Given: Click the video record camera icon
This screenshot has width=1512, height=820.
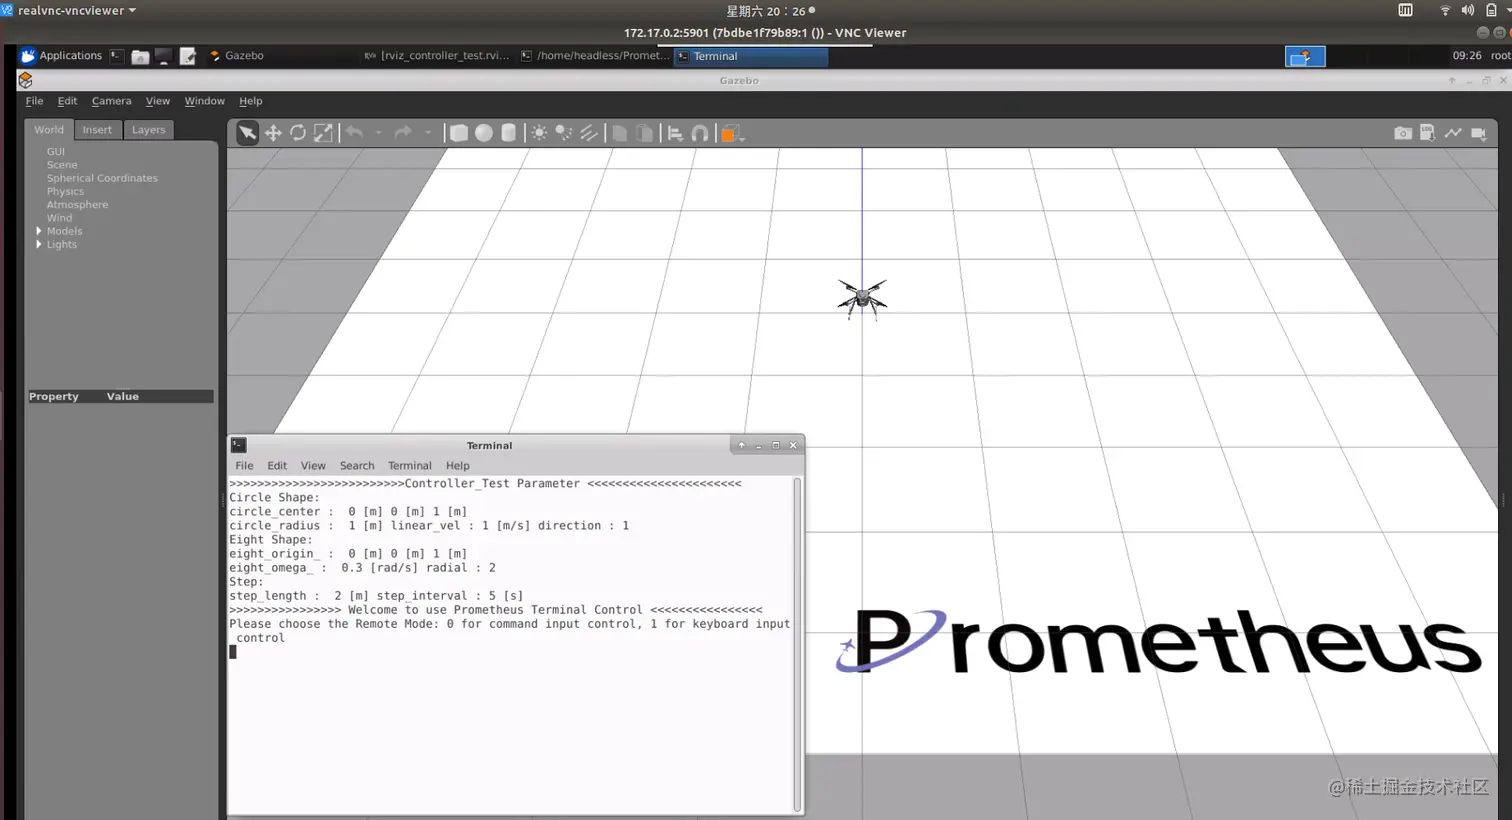Looking at the screenshot, I should pyautogui.click(x=1479, y=133).
